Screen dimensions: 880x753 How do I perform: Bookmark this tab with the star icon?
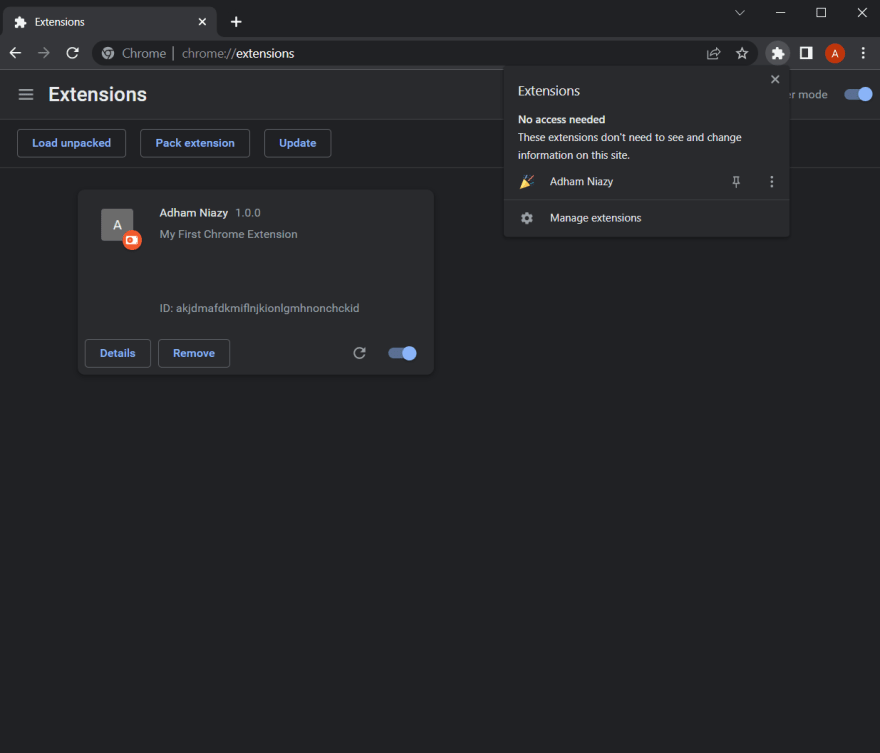(x=742, y=53)
